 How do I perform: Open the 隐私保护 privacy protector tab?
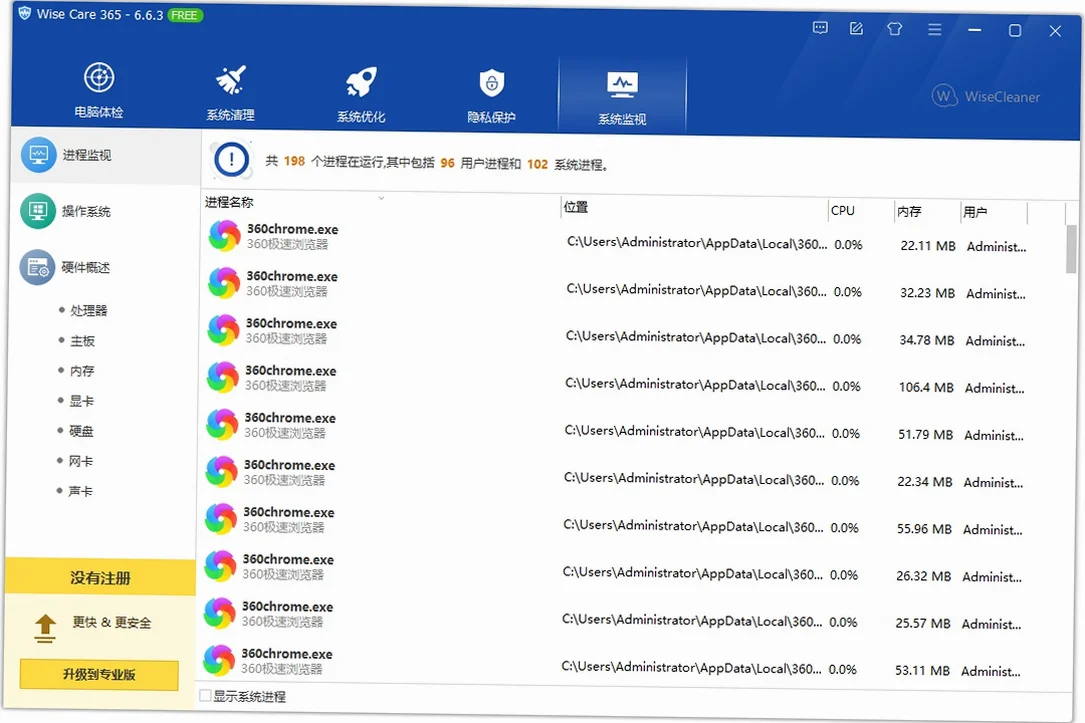(x=491, y=96)
